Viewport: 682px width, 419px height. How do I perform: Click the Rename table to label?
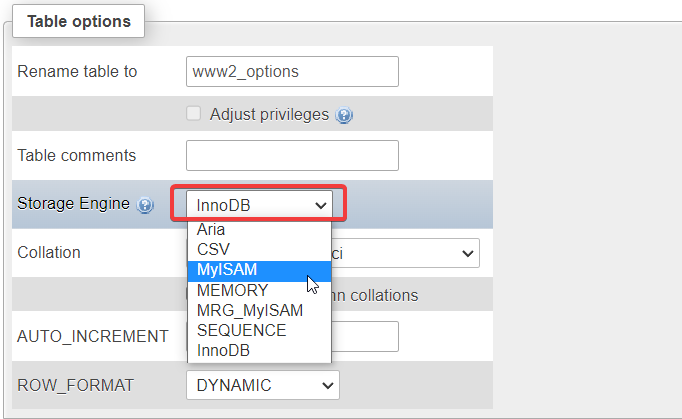77,71
